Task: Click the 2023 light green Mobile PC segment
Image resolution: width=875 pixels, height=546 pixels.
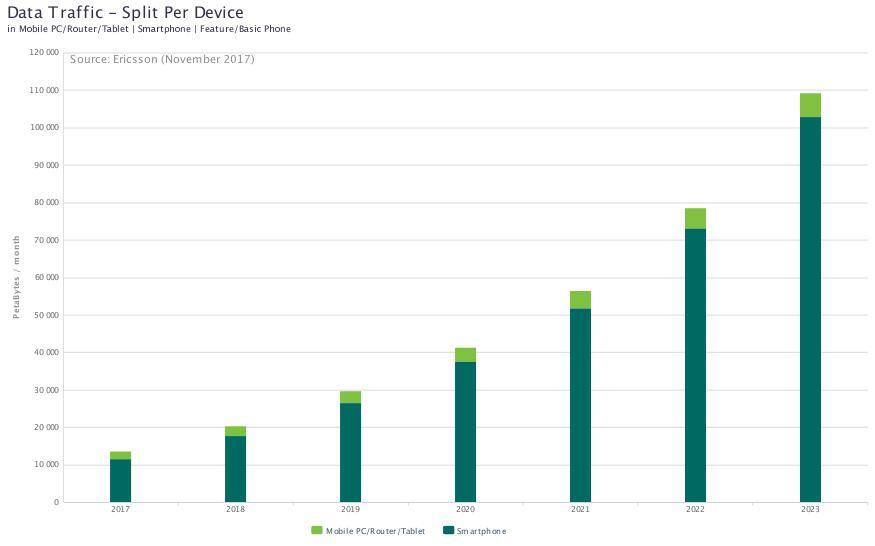Action: [x=810, y=105]
